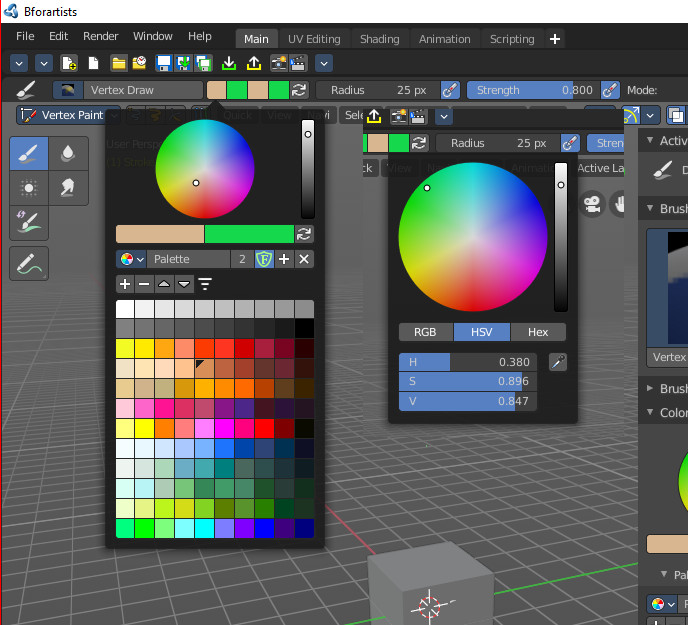Collapse the Activ... panel in sidebar
Image resolution: width=688 pixels, height=625 pixels.
click(650, 140)
